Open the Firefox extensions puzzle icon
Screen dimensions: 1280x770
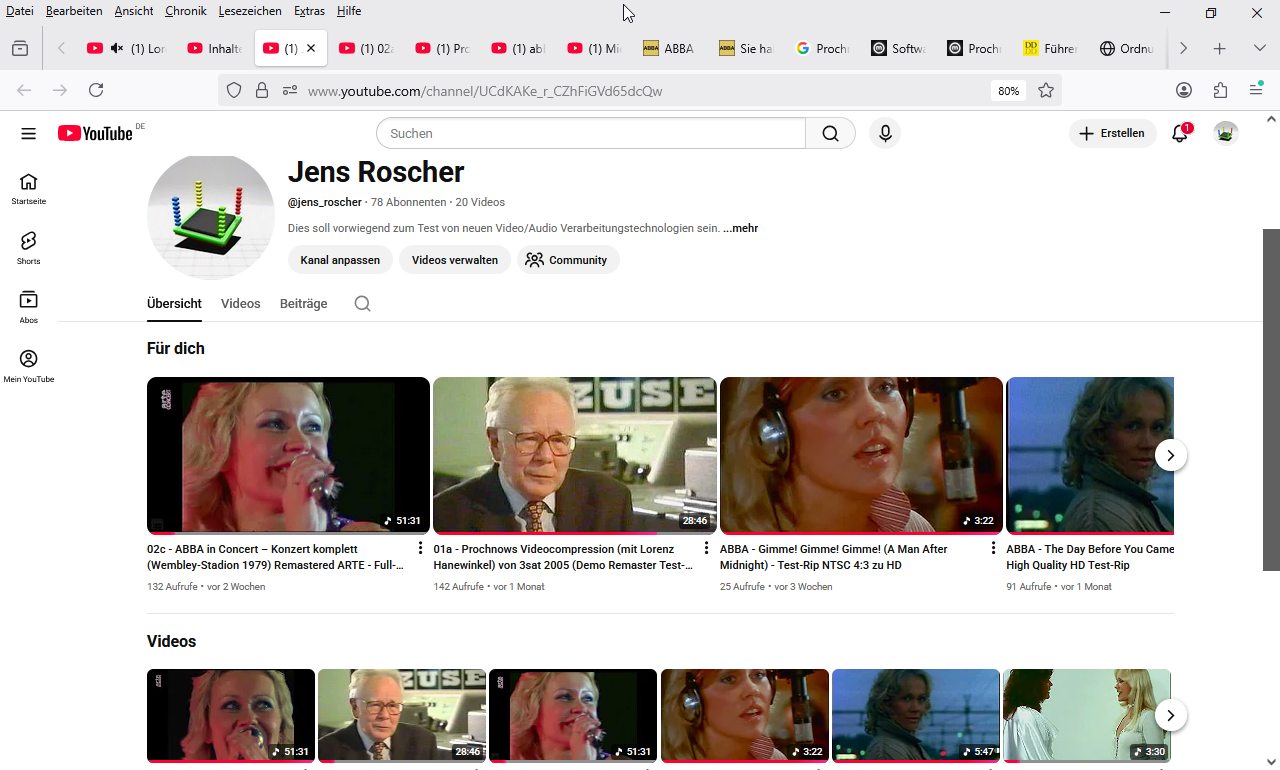[x=1220, y=91]
